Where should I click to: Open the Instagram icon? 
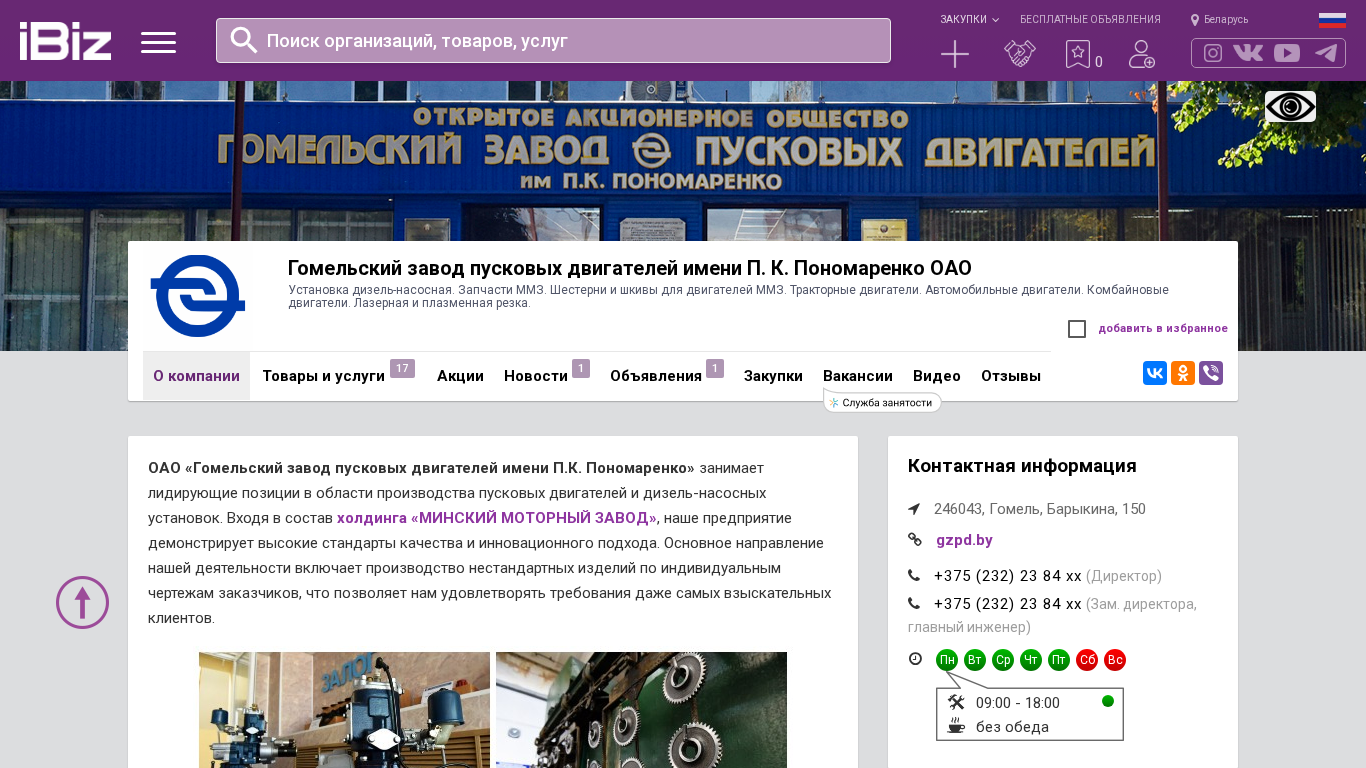pos(1213,53)
